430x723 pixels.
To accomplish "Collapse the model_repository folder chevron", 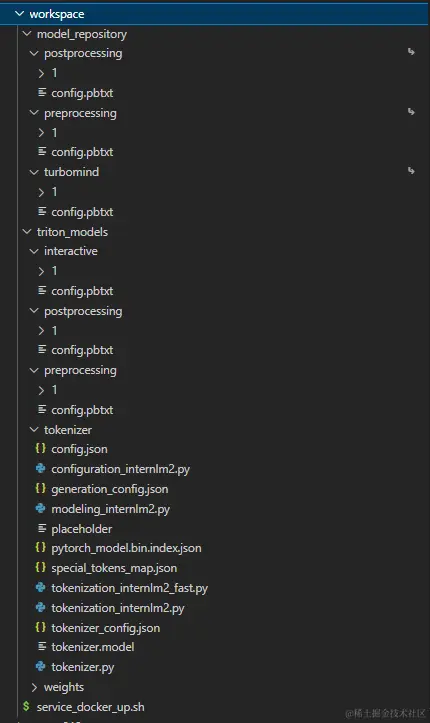I will 27,34.
